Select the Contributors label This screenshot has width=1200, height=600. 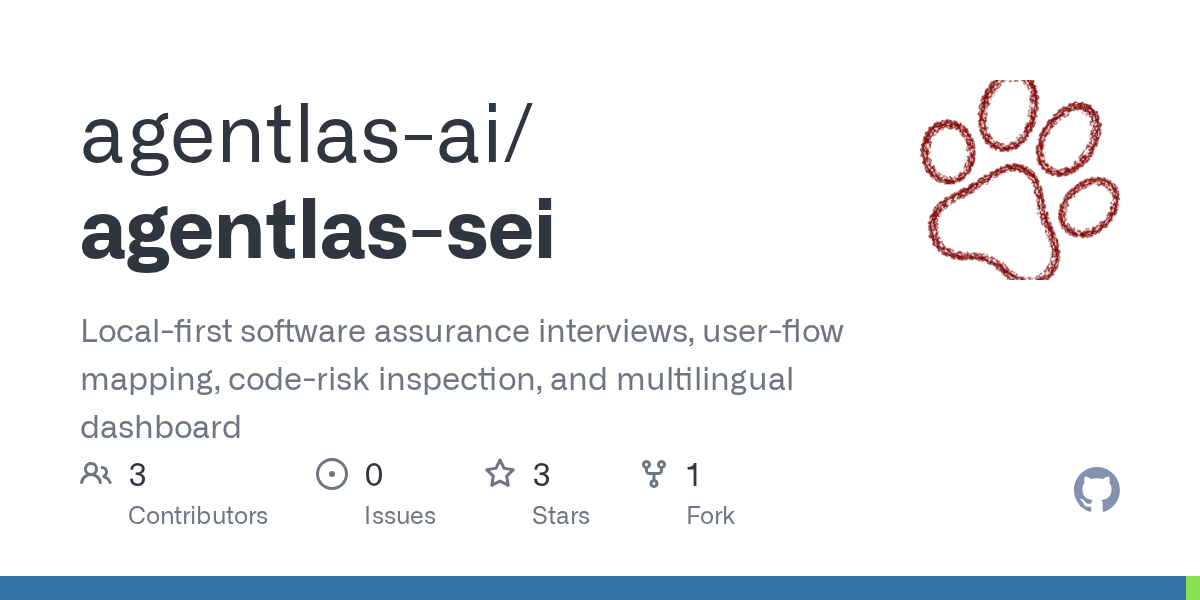[198, 516]
